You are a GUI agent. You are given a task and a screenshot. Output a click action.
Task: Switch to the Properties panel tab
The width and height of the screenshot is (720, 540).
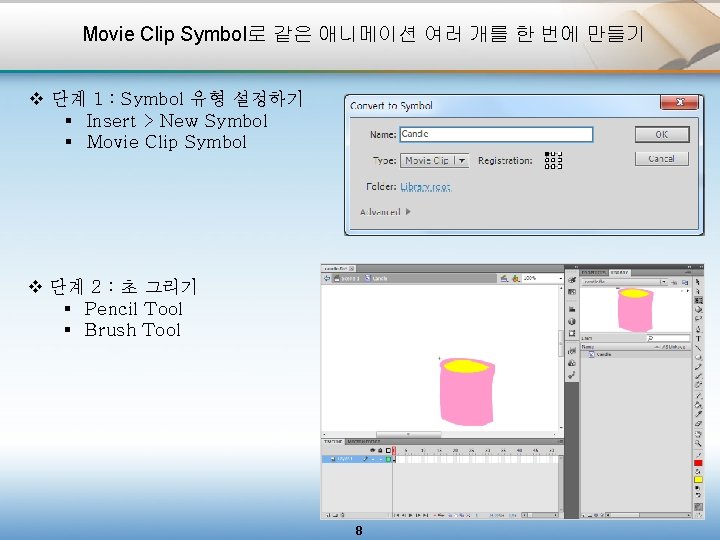click(x=594, y=272)
